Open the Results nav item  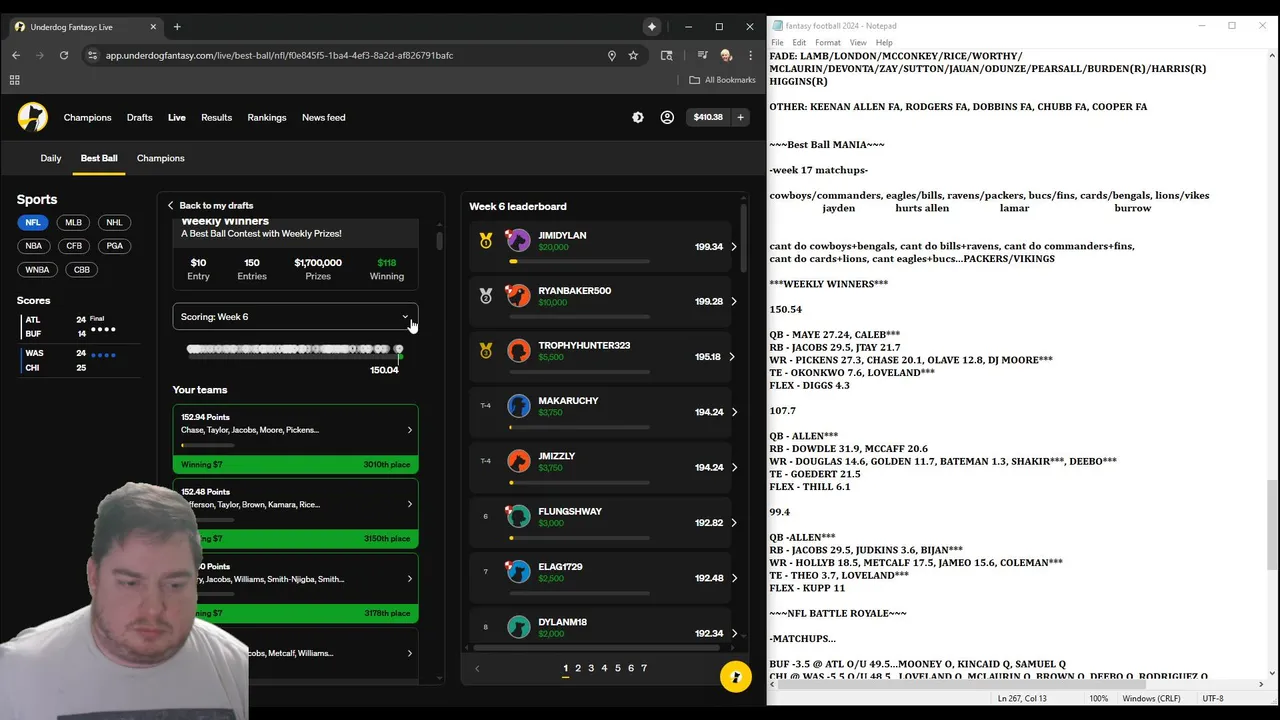[x=216, y=117]
